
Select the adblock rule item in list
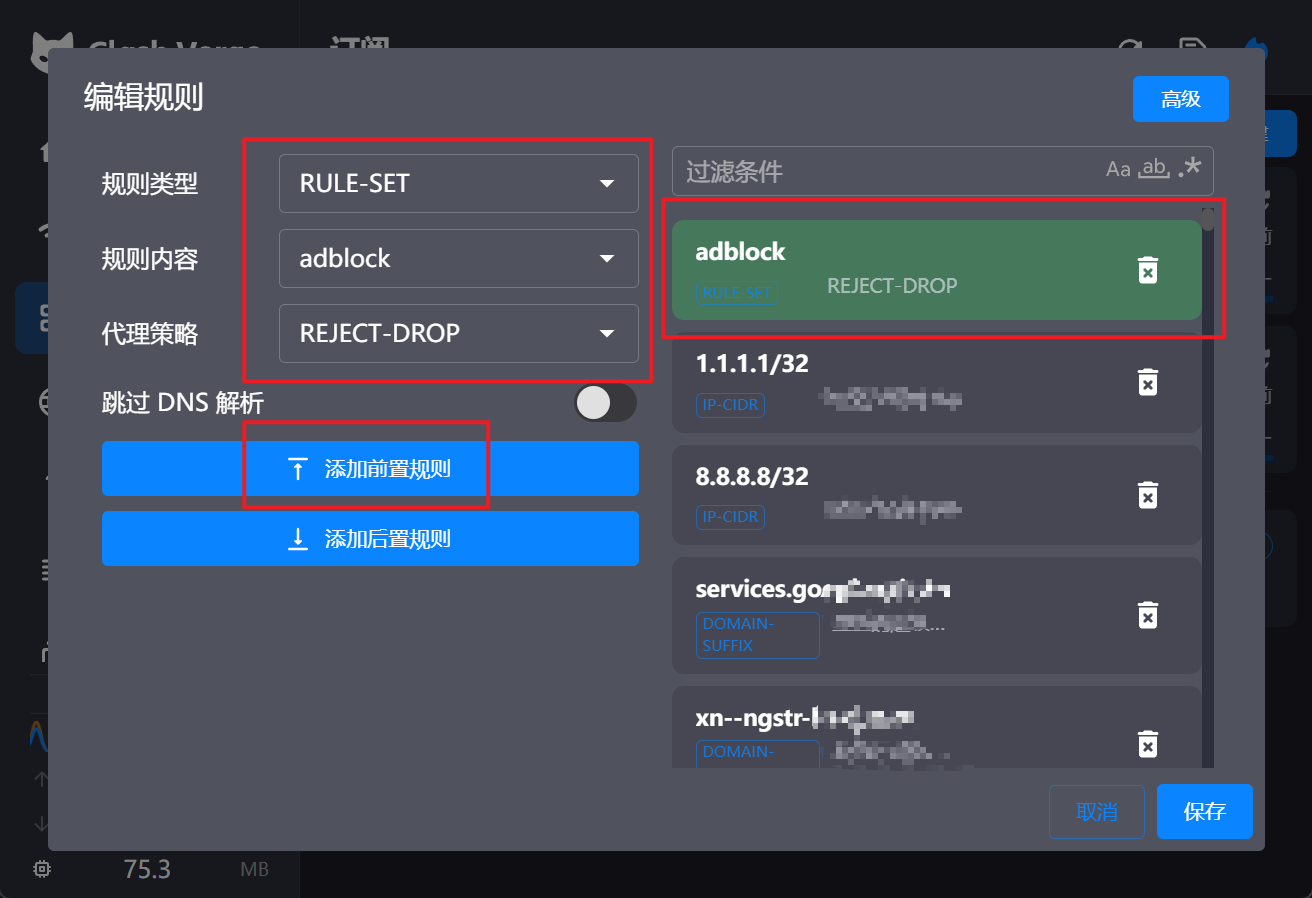pos(900,270)
